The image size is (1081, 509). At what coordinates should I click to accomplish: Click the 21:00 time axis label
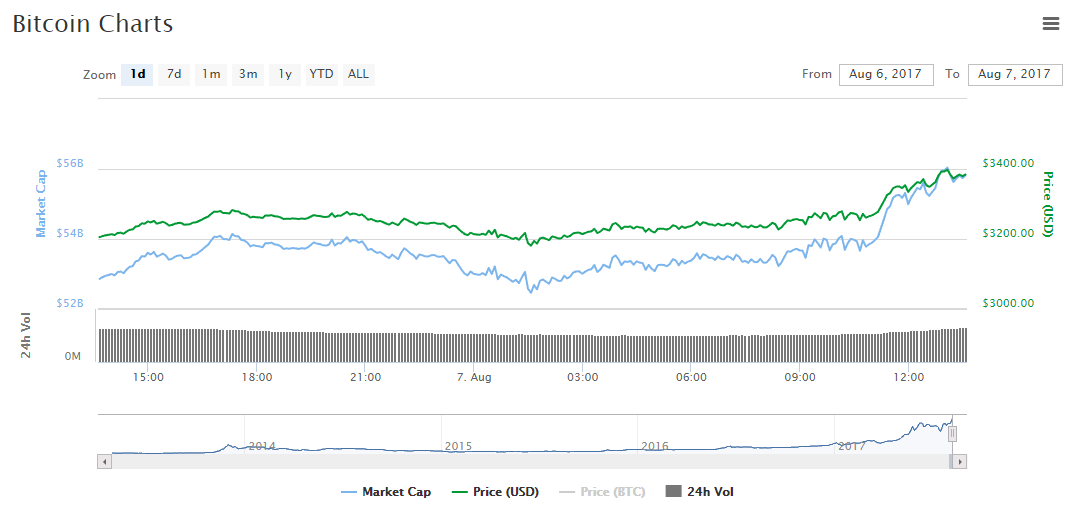tap(365, 377)
